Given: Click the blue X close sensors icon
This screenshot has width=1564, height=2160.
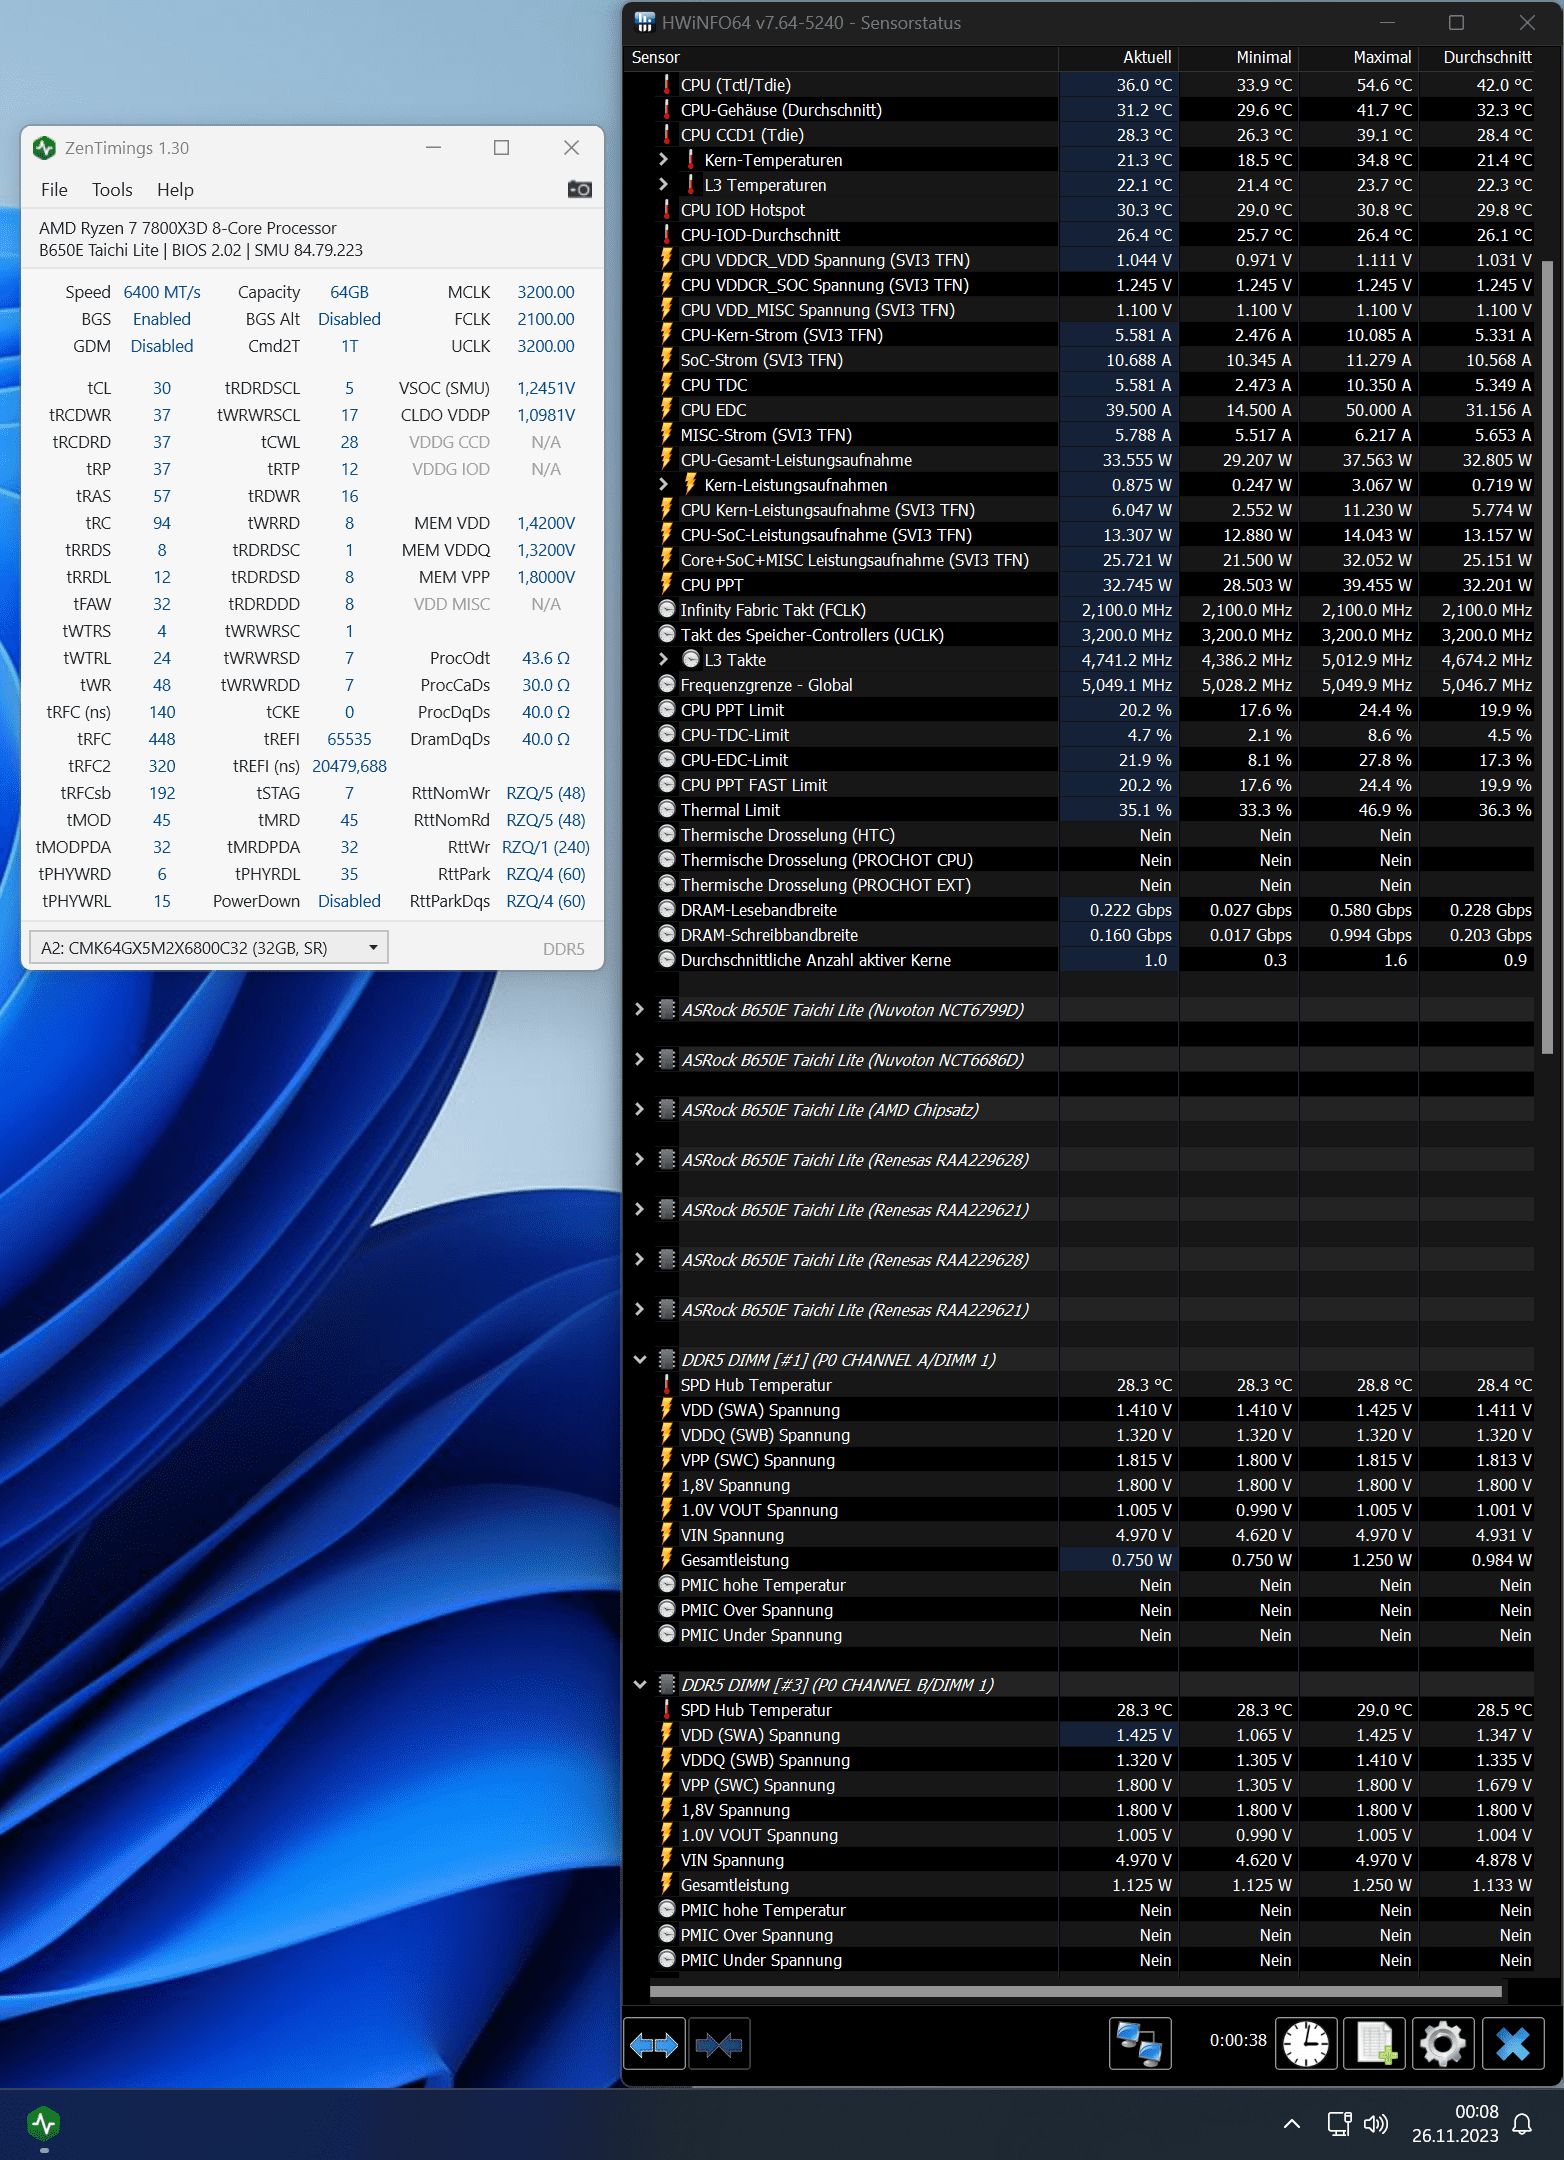Looking at the screenshot, I should coord(1512,2044).
